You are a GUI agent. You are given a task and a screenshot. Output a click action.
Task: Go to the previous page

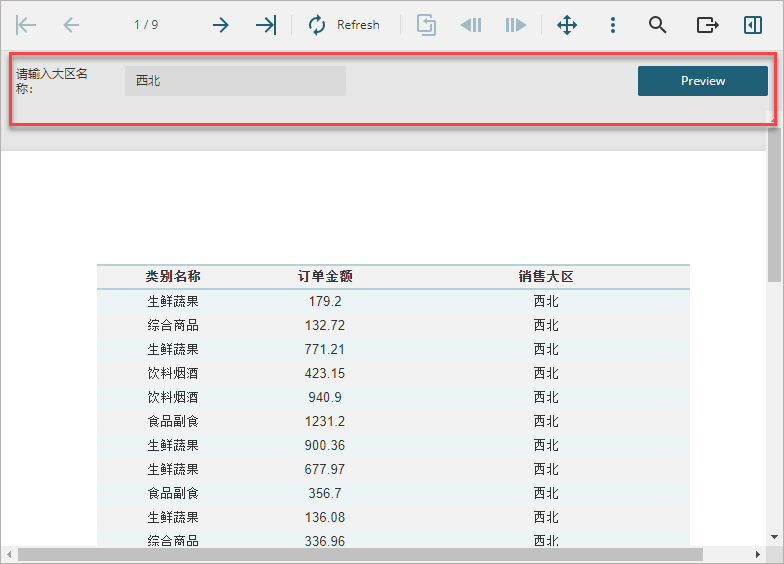[71, 25]
